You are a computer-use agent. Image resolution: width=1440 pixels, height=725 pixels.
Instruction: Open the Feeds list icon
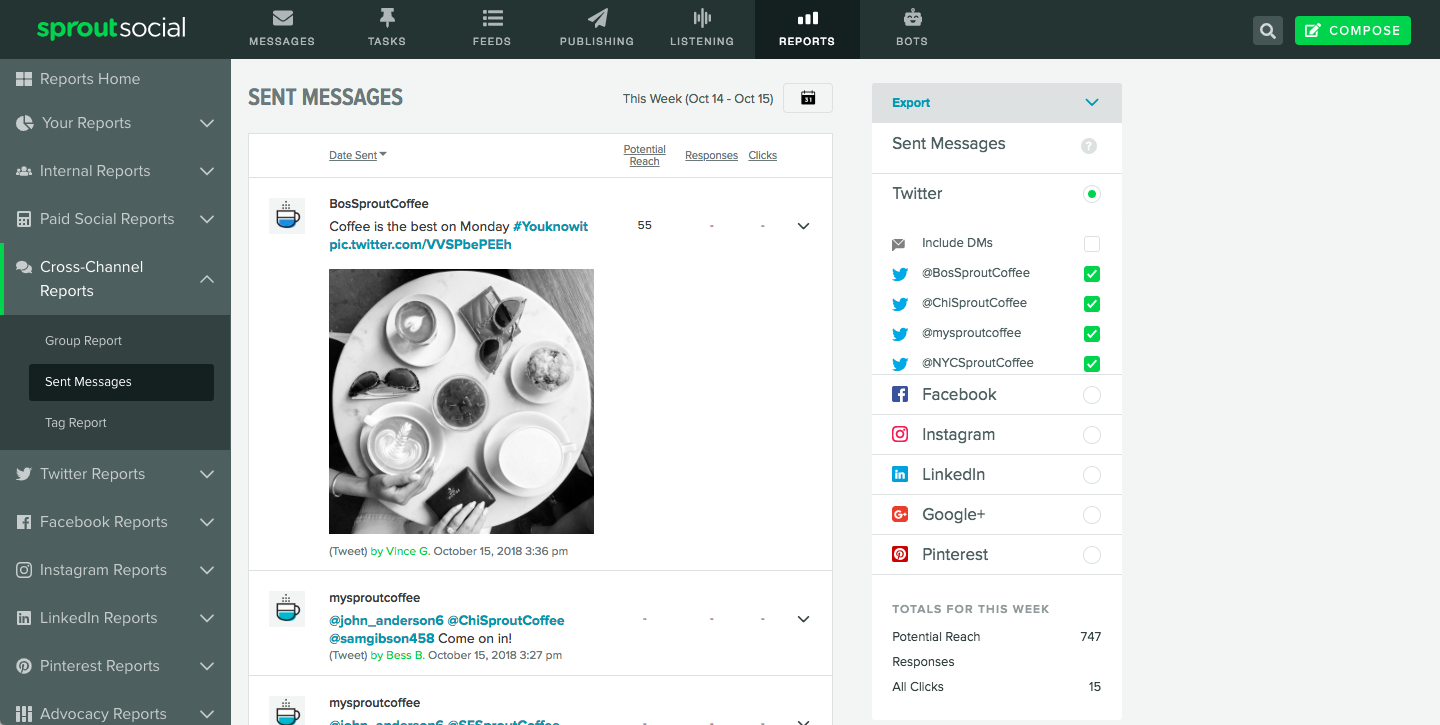pyautogui.click(x=492, y=18)
